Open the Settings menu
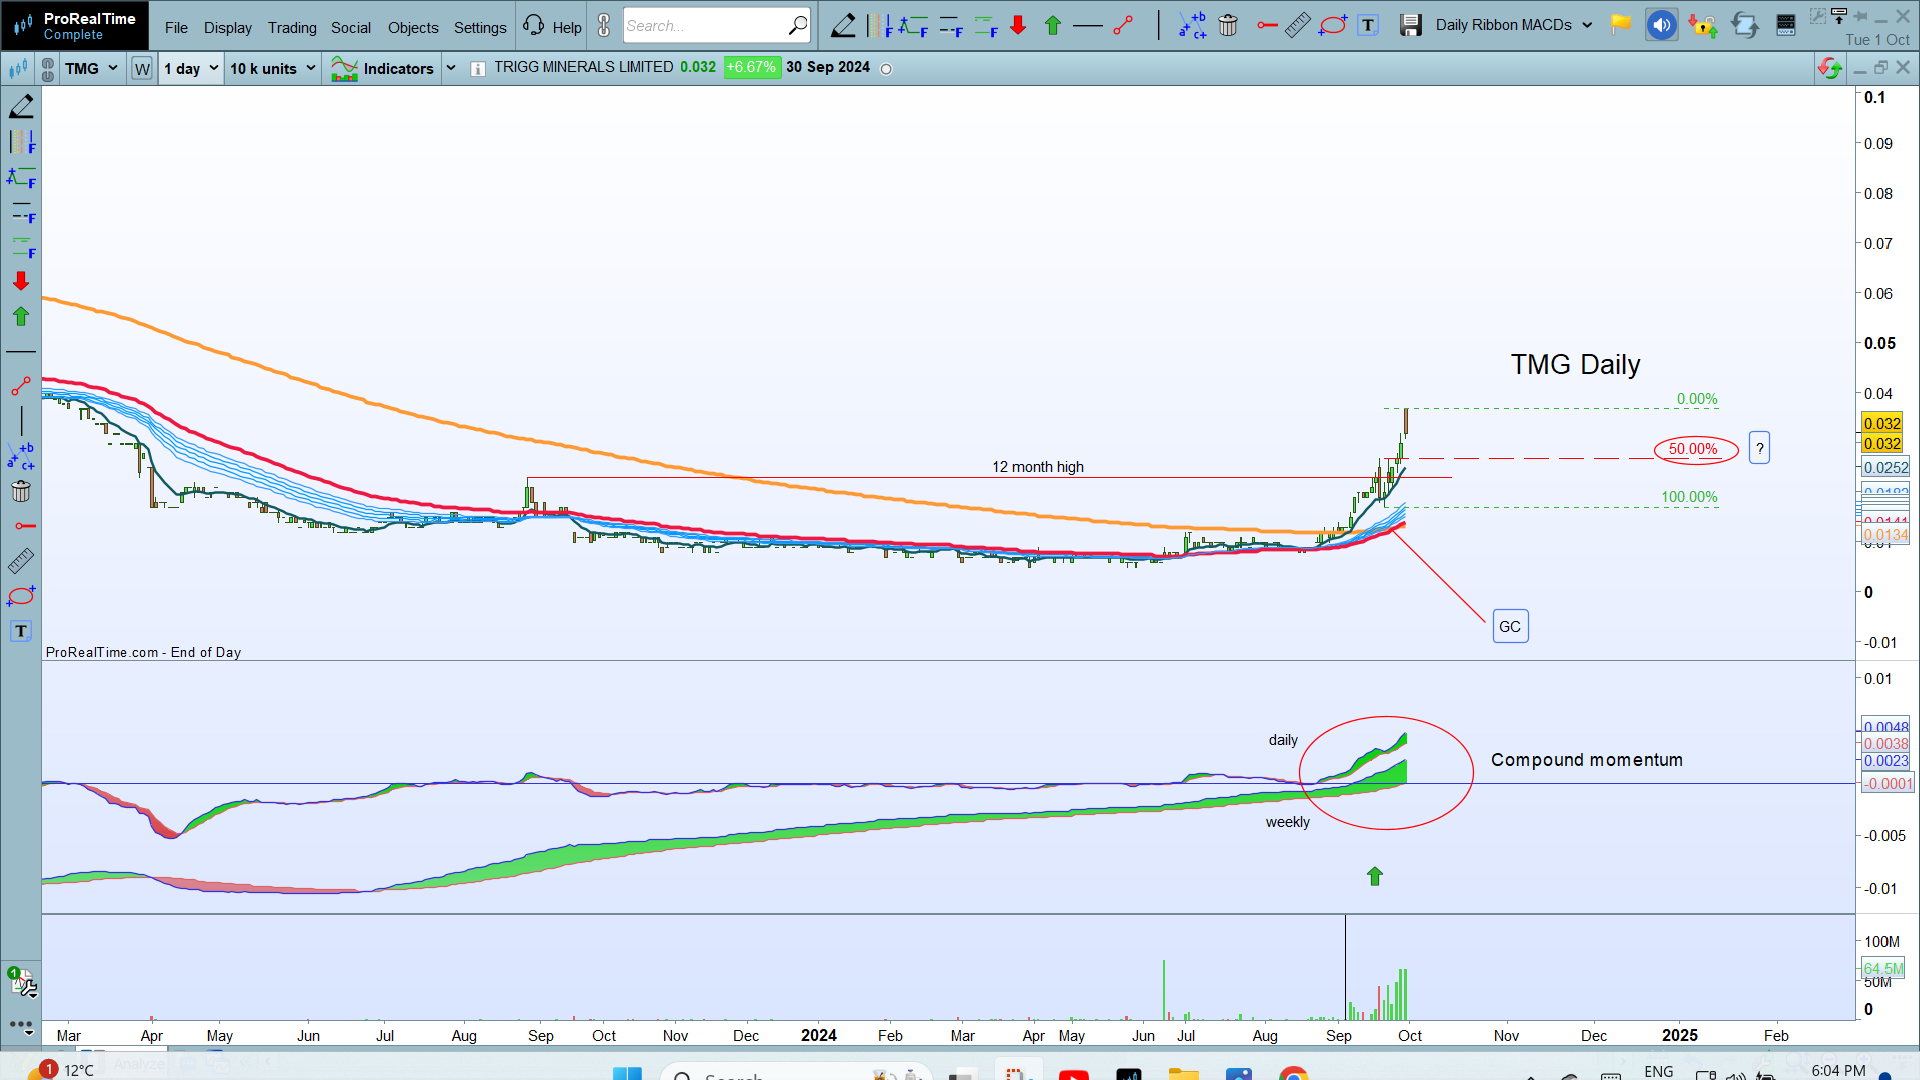The height and width of the screenshot is (1080, 1920). tap(480, 28)
